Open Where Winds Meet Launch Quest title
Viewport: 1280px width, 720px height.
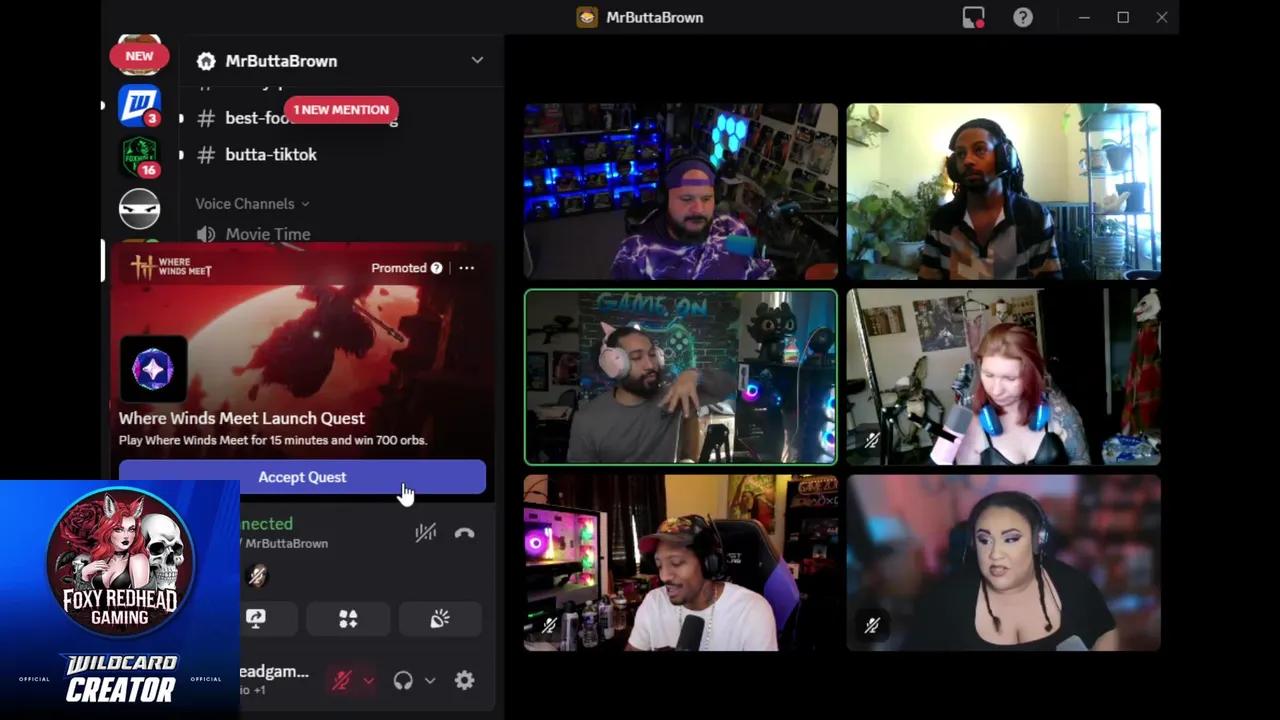[x=242, y=418]
